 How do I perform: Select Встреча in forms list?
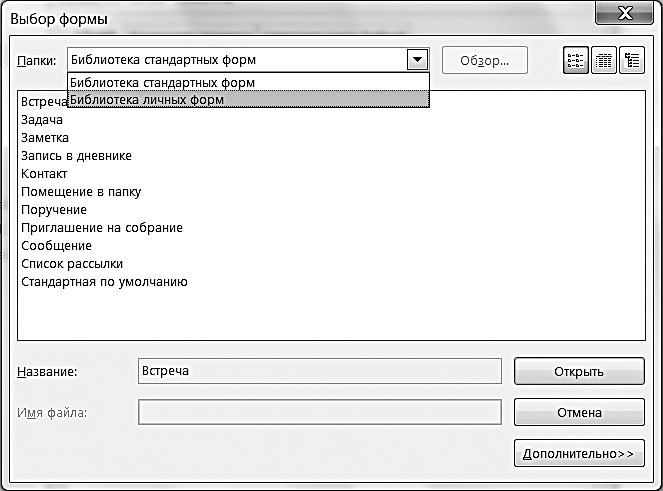44,102
